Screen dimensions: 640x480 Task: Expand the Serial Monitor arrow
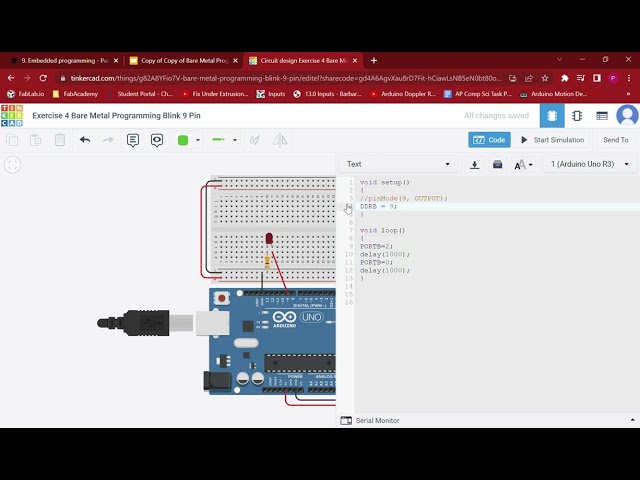point(632,420)
